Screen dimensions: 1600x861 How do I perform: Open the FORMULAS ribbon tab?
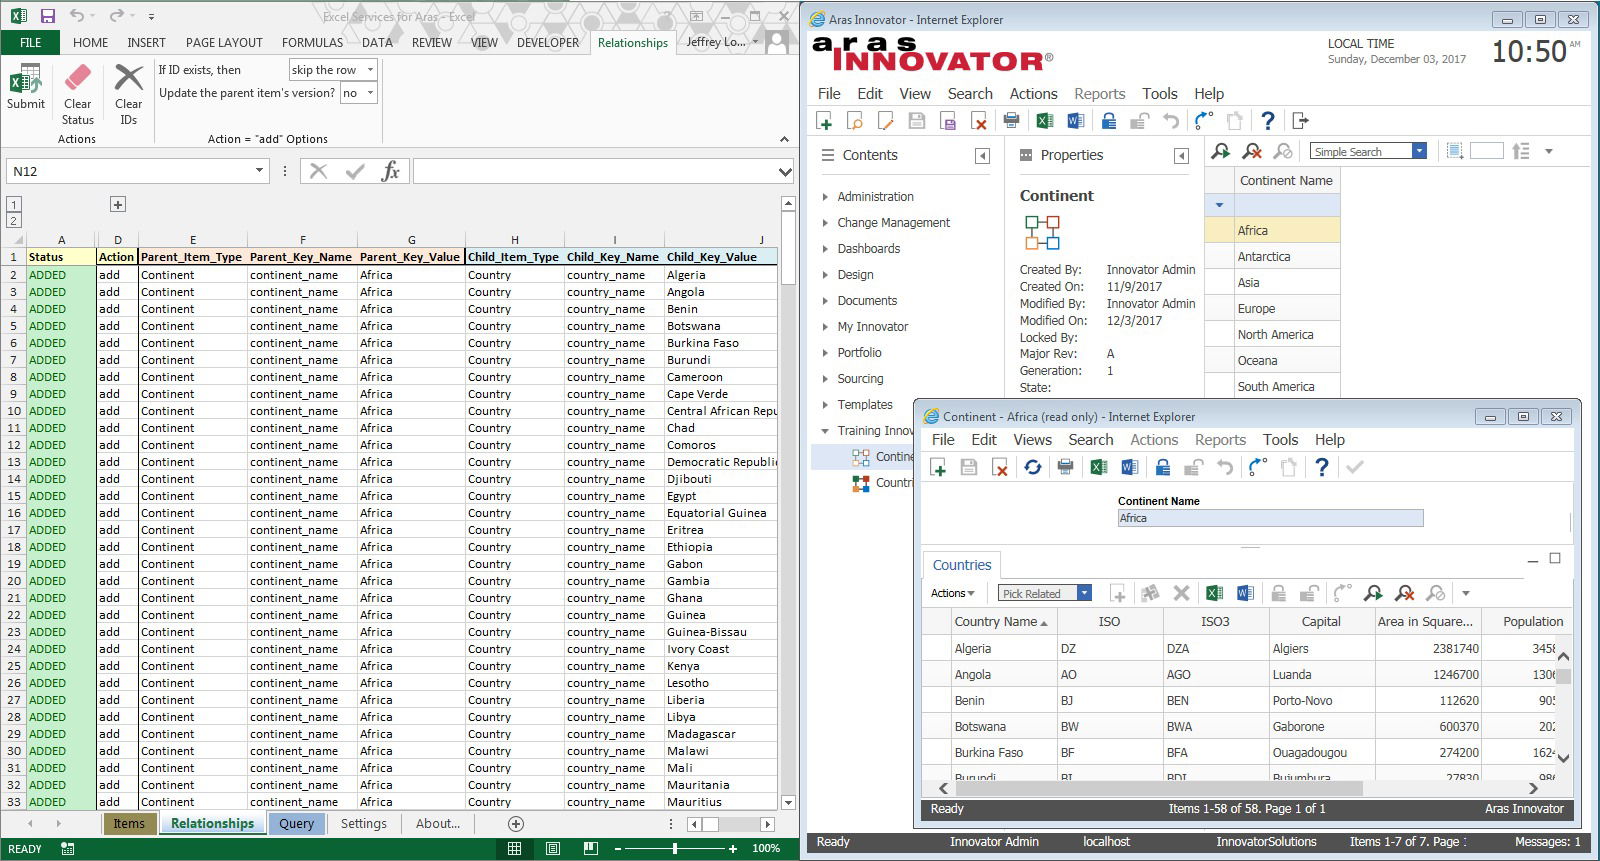pos(312,43)
